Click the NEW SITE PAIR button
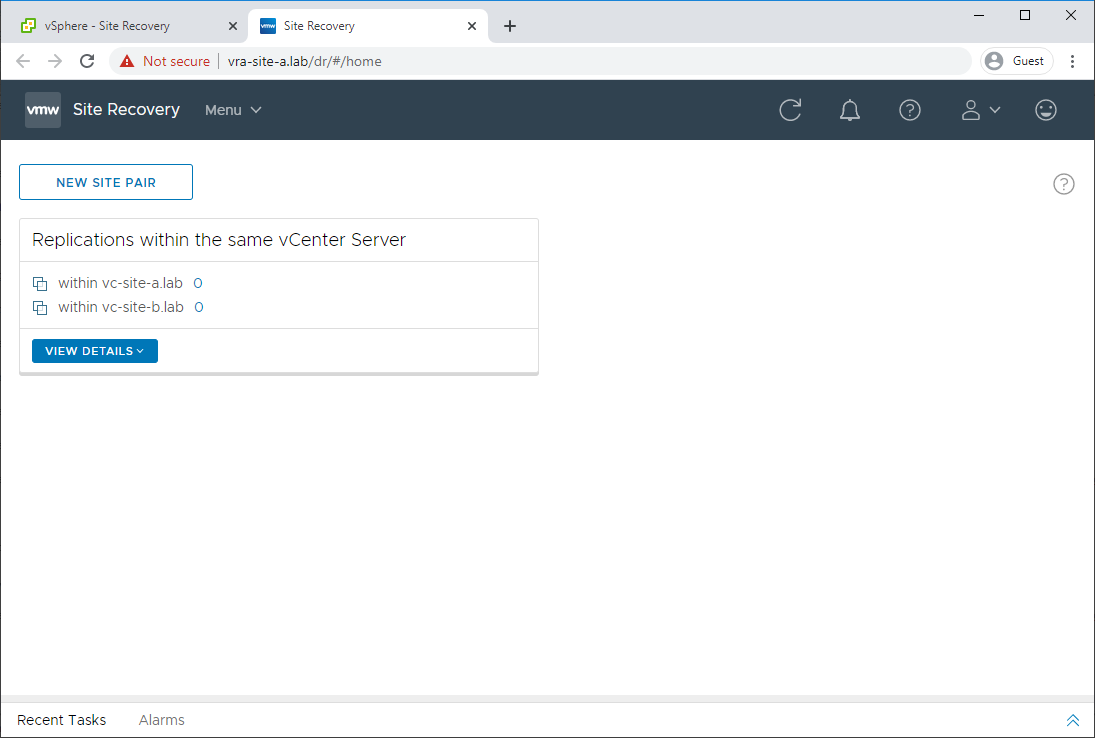Screen dimensions: 1095x738 pos(105,182)
